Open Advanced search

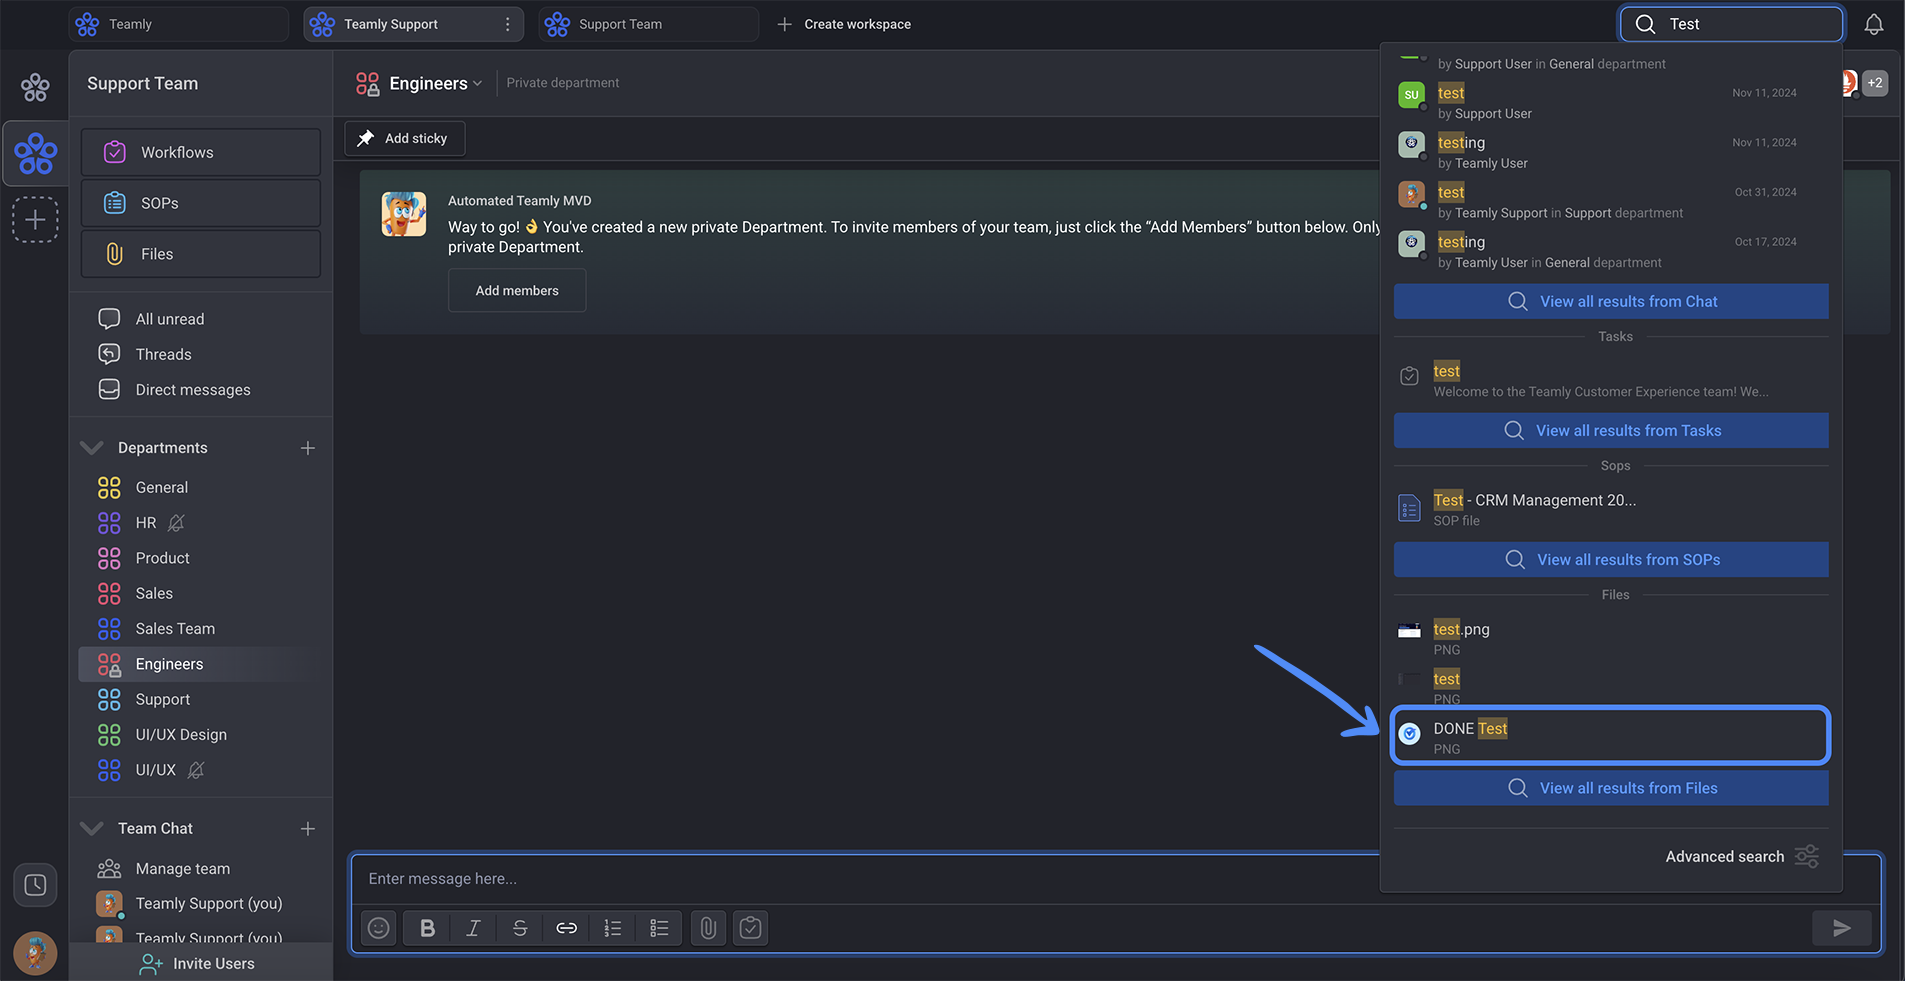[x=1725, y=856]
